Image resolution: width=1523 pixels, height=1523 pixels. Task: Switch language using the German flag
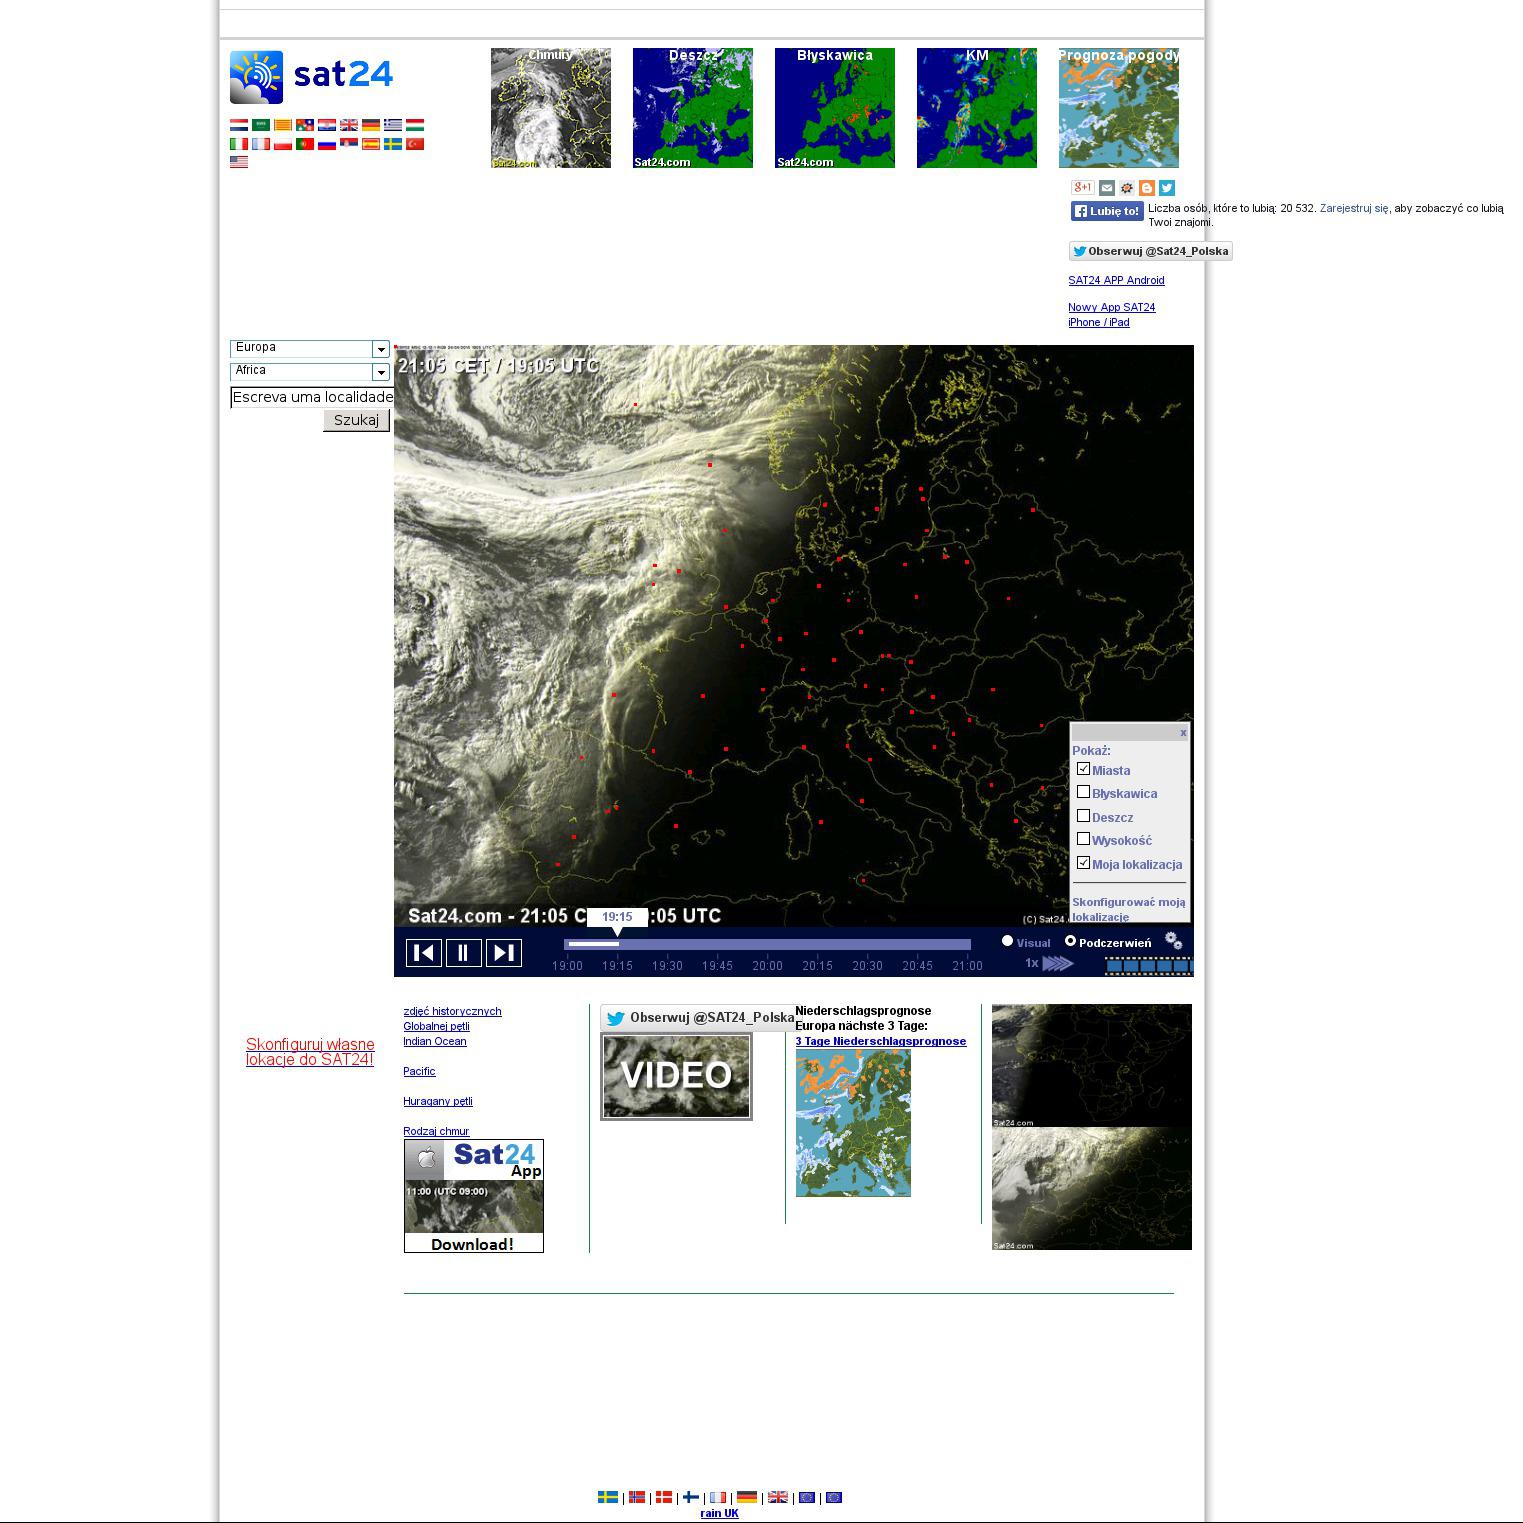[371, 125]
